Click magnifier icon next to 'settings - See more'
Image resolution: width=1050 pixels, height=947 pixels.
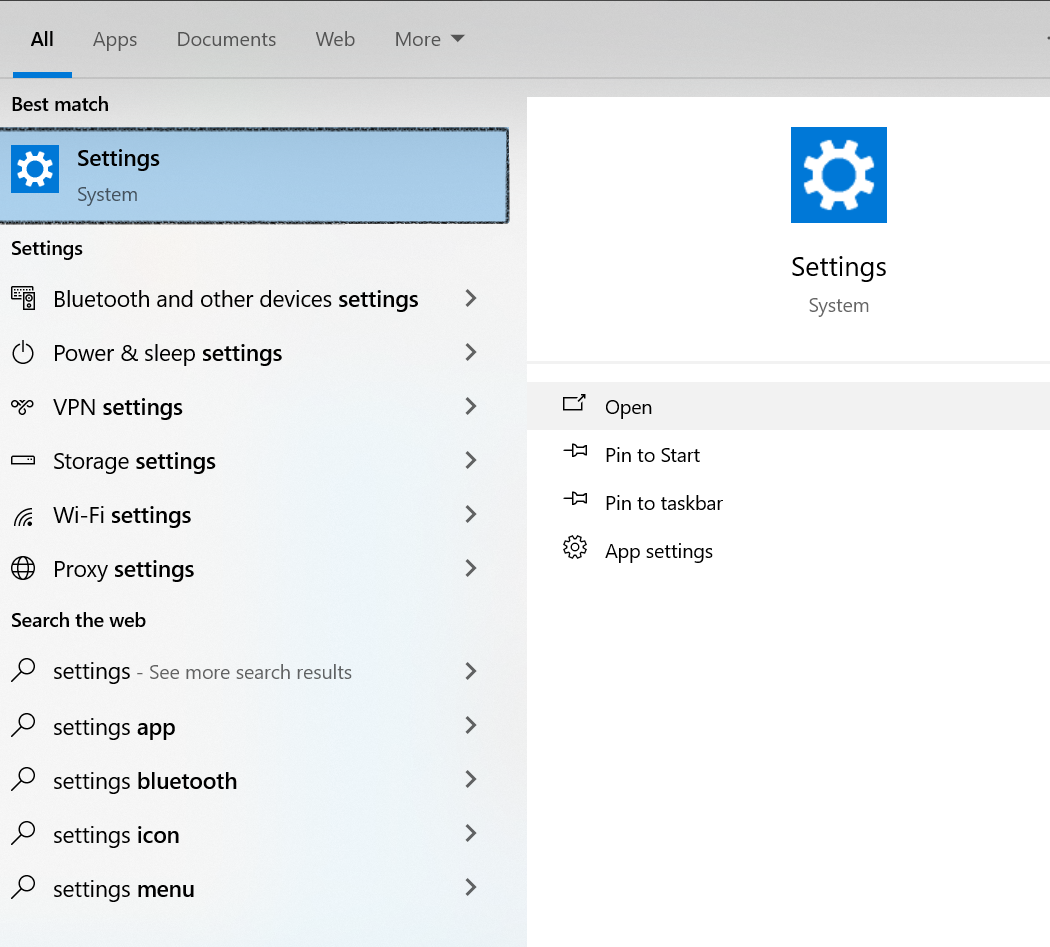(23, 670)
